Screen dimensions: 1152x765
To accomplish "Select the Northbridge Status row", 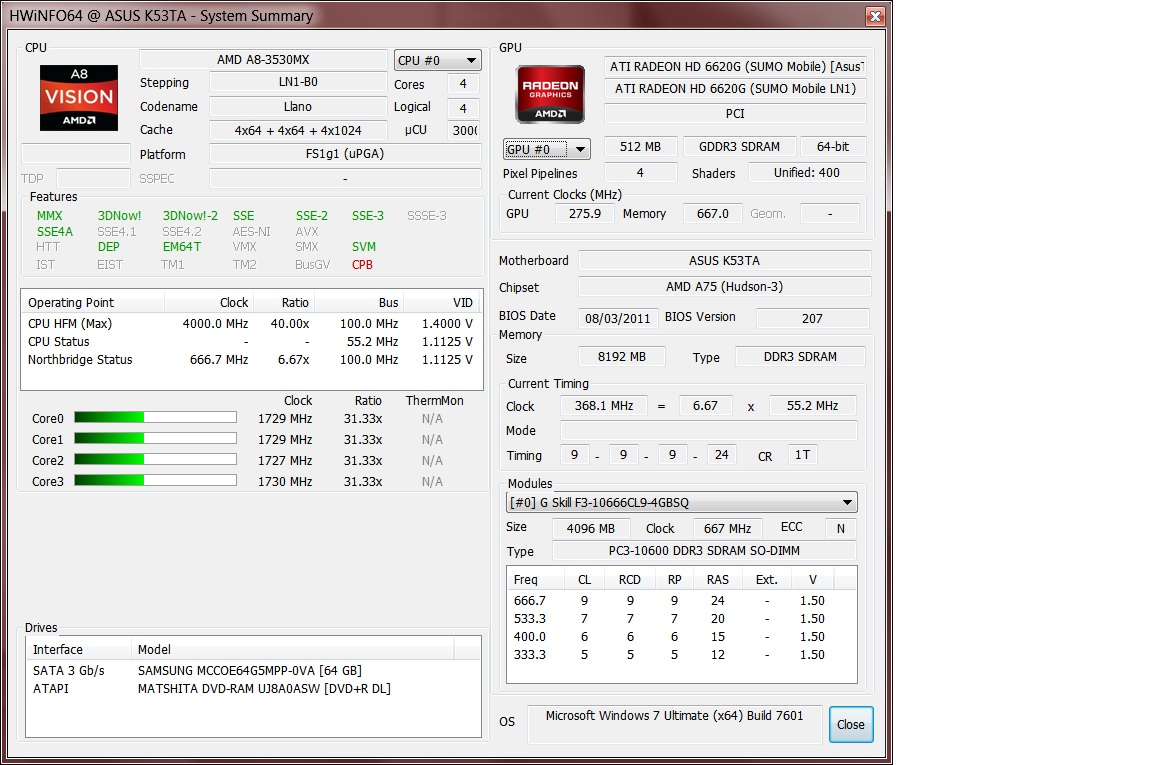I will point(251,359).
